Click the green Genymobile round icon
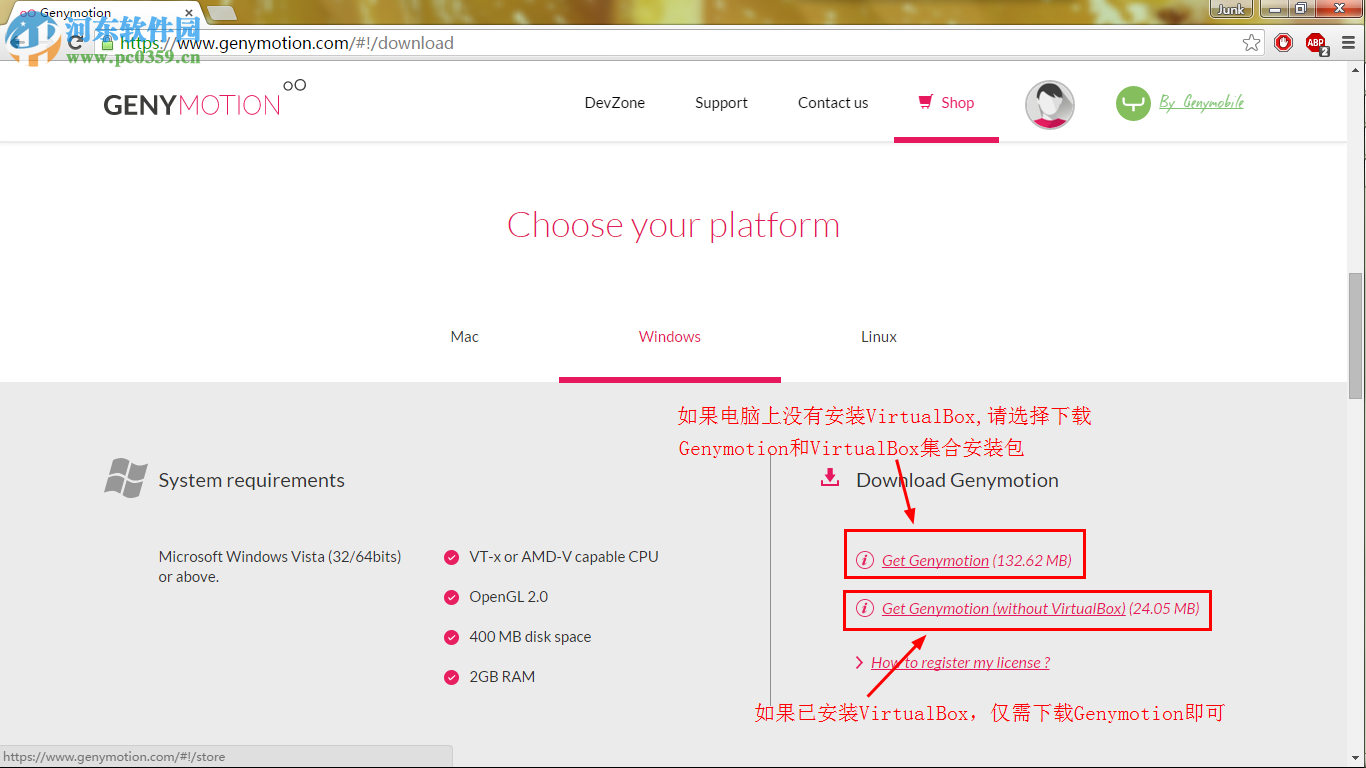Image resolution: width=1366 pixels, height=768 pixels. [1133, 103]
